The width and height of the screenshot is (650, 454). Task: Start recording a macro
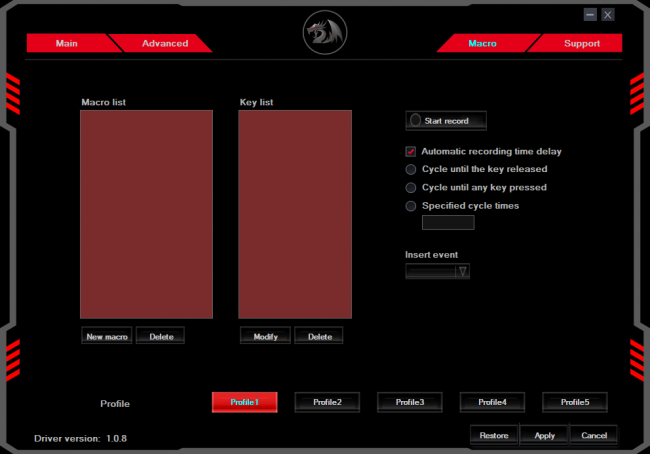point(446,121)
